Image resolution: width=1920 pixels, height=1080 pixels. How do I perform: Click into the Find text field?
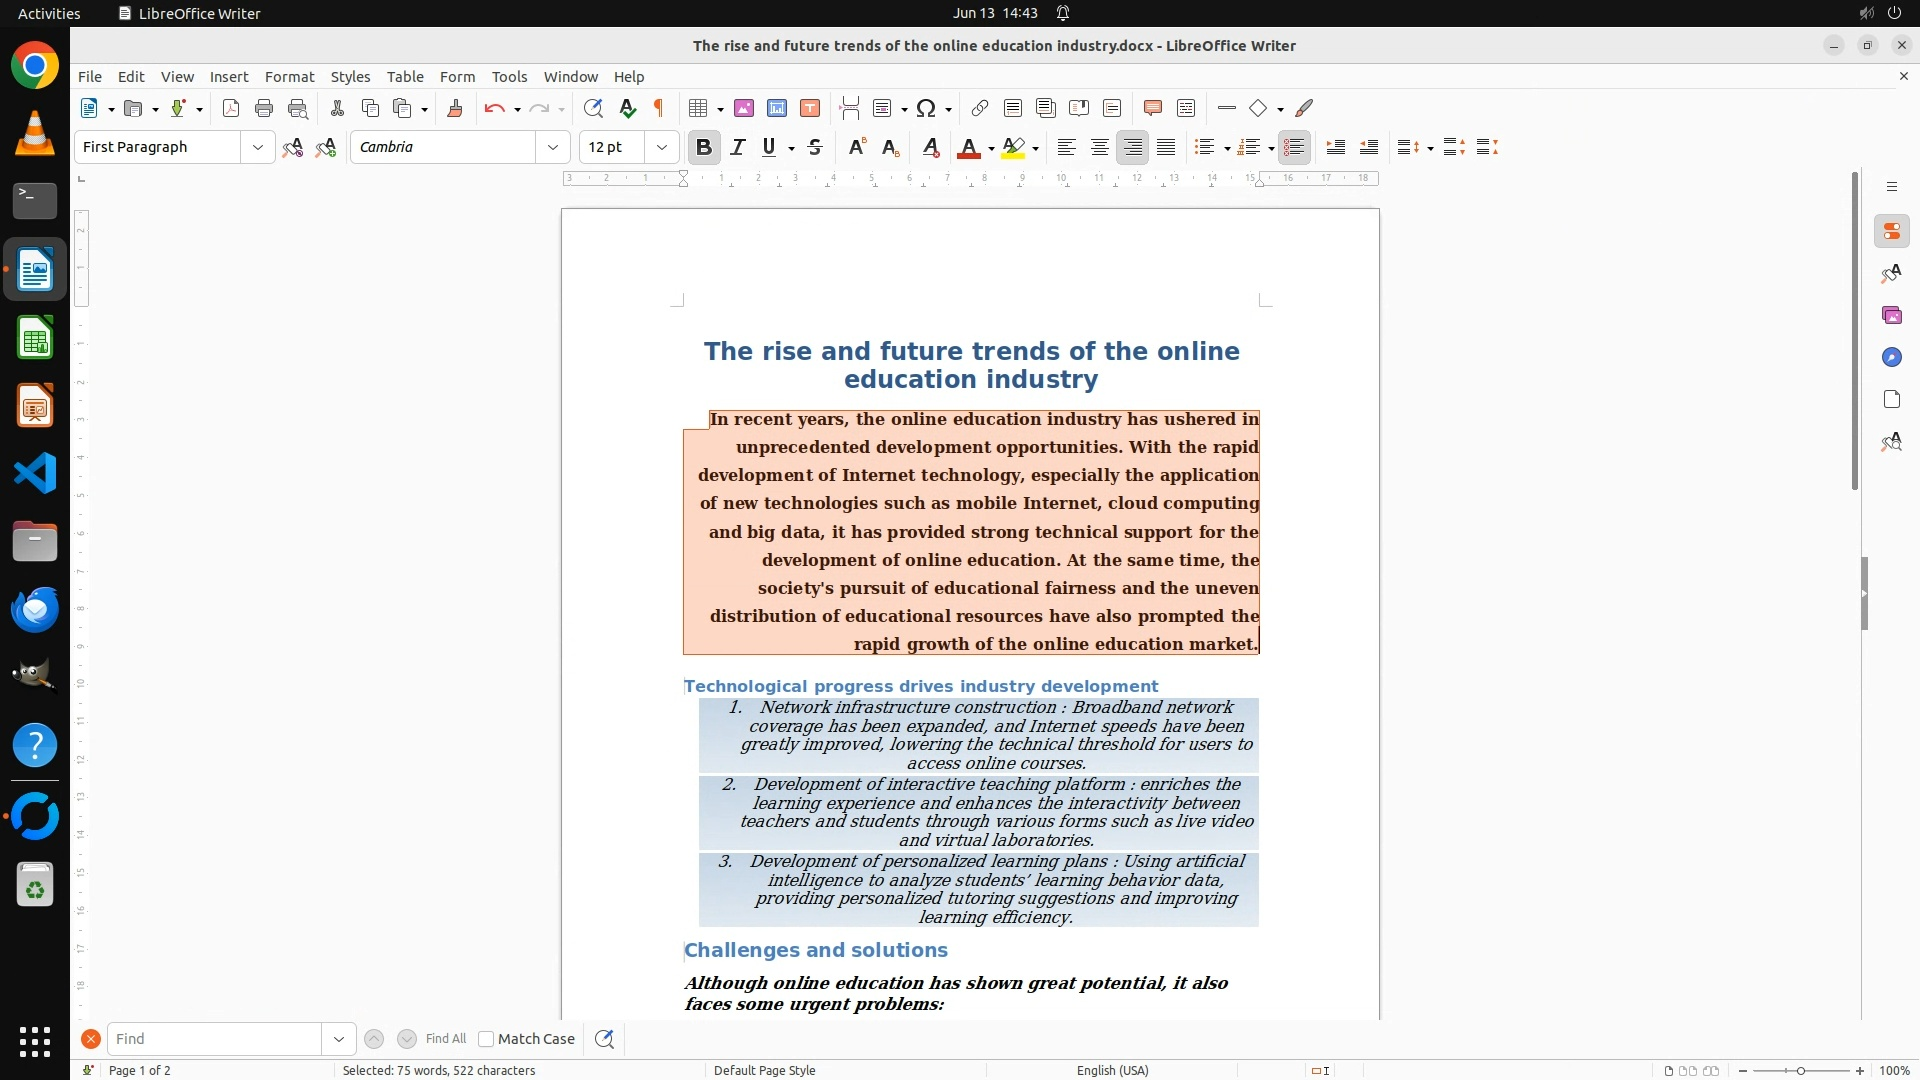215,1039
